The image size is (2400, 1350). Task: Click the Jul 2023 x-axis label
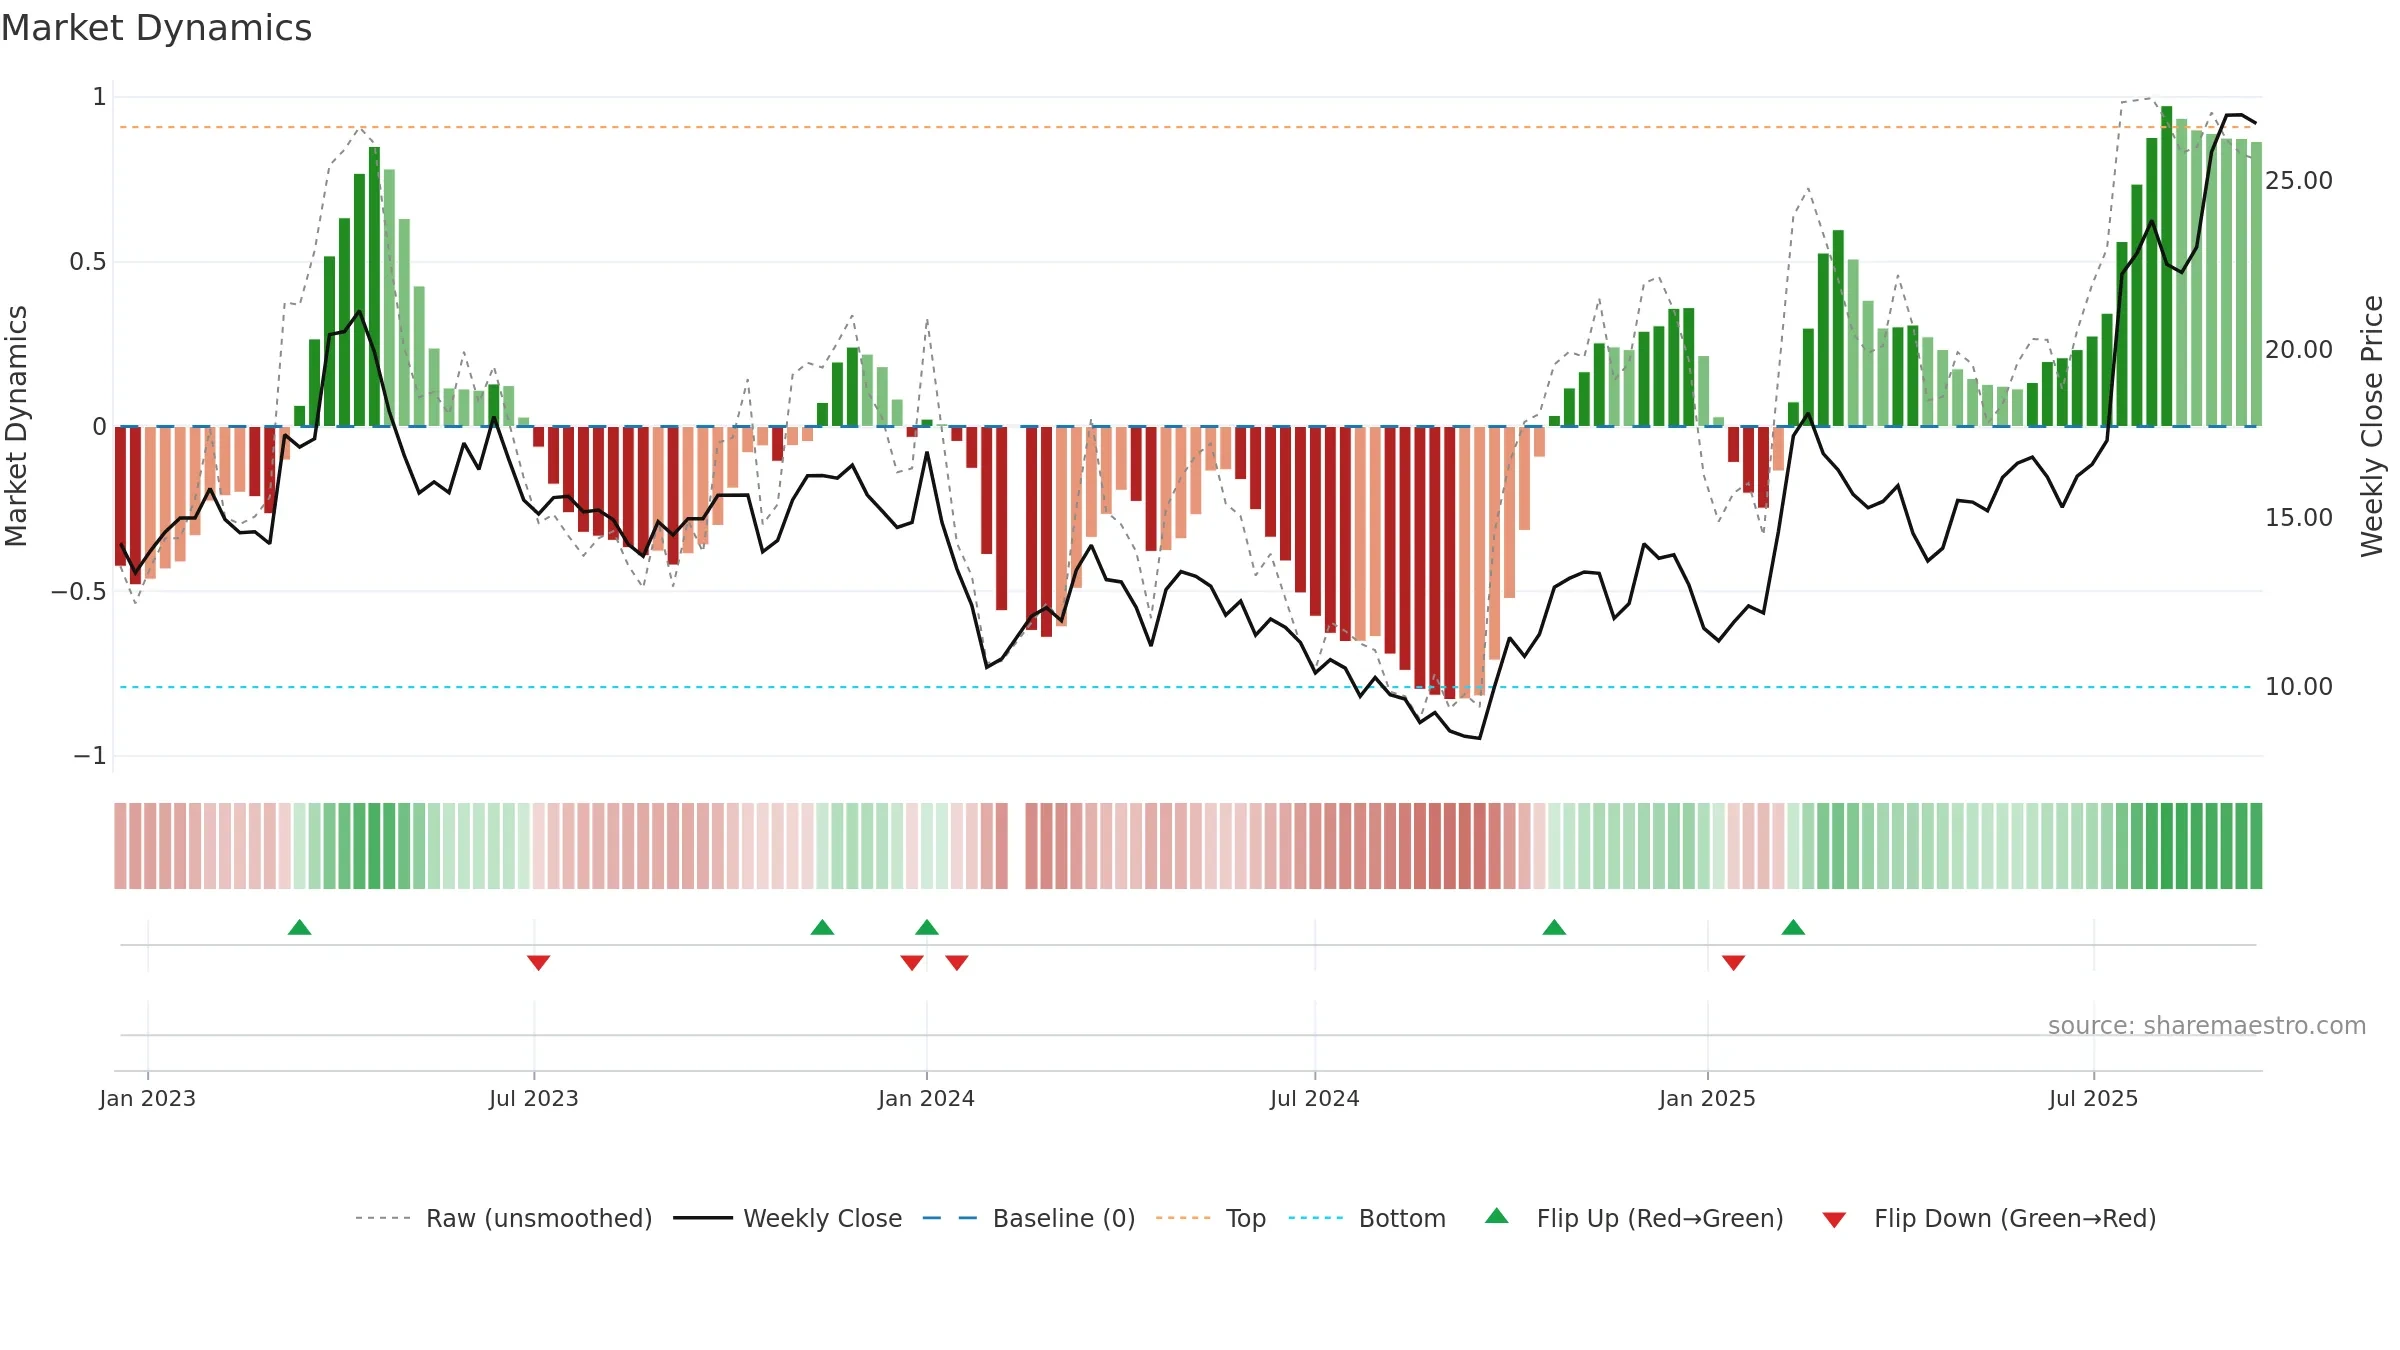(533, 1098)
